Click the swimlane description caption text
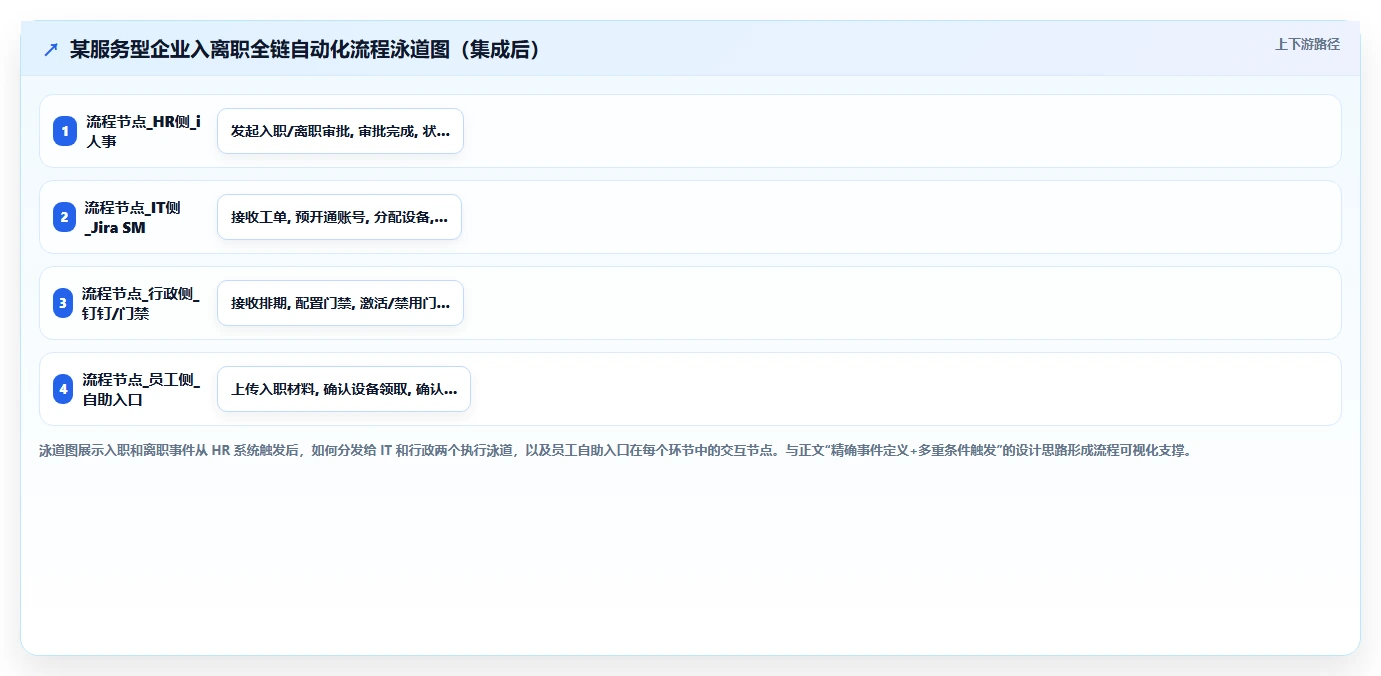 [615, 451]
